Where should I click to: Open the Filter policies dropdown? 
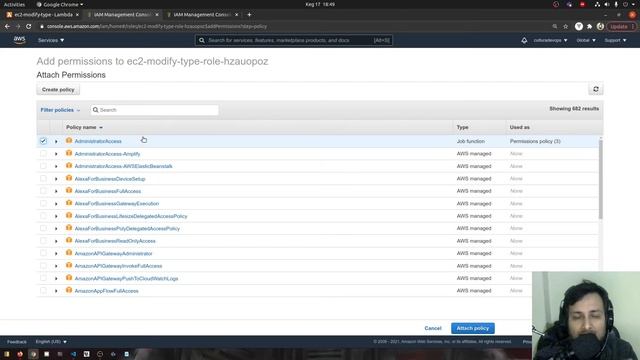(x=60, y=110)
